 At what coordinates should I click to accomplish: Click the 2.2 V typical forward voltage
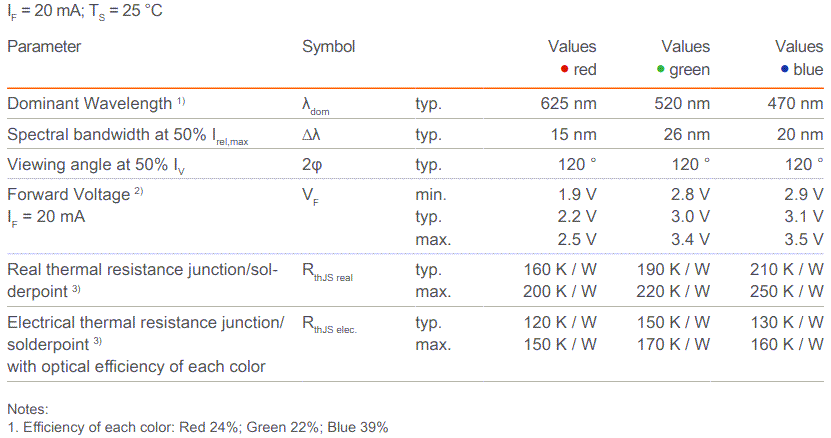pyautogui.click(x=574, y=216)
